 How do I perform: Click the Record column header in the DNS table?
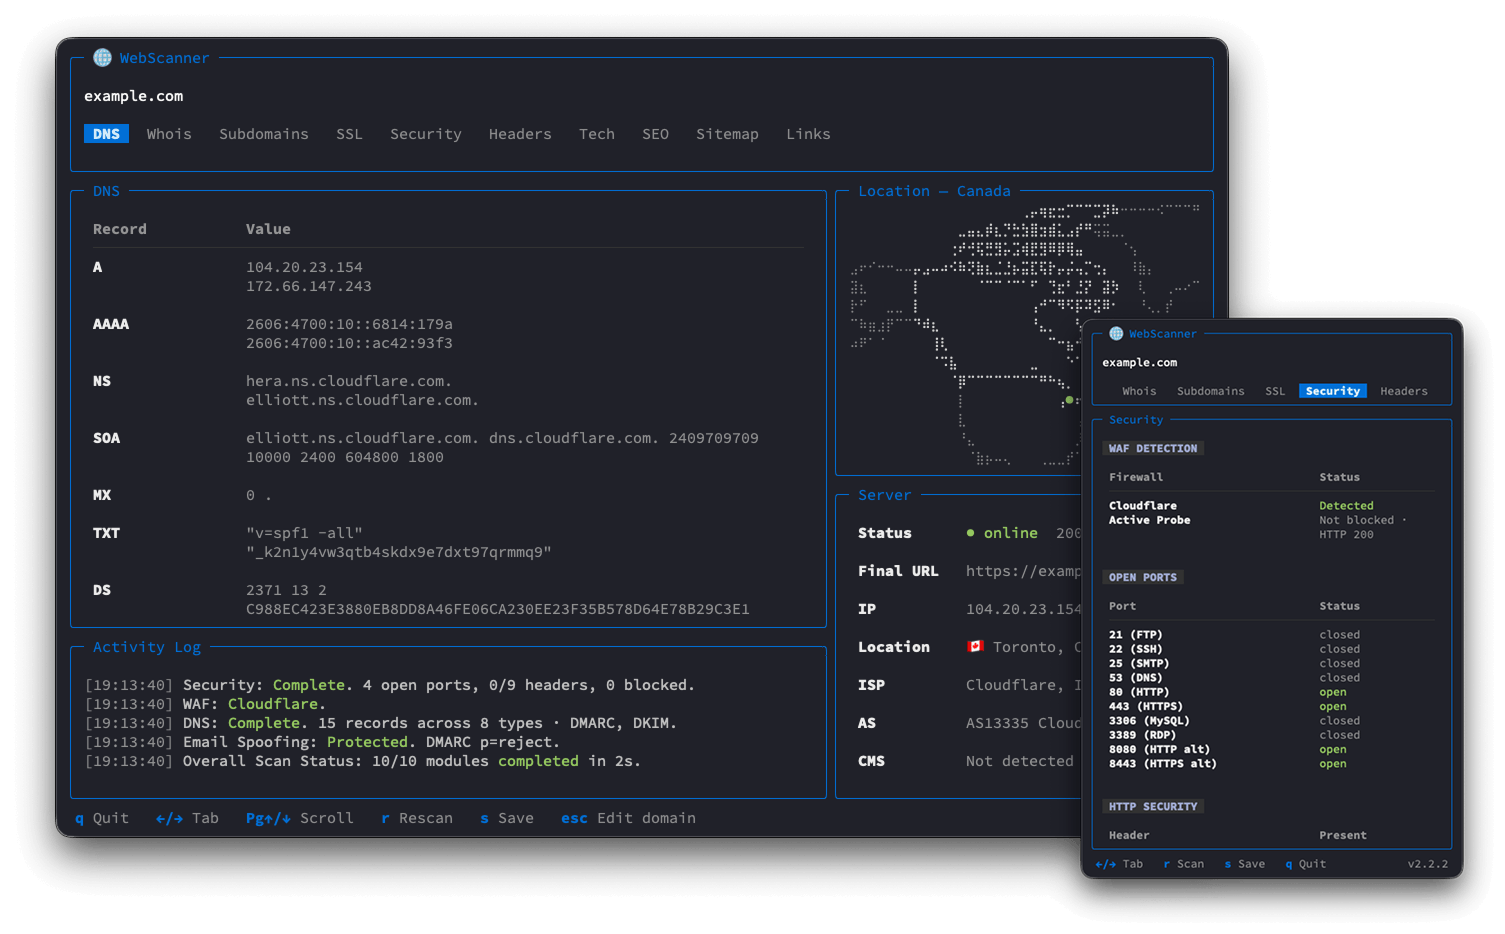pos(120,229)
